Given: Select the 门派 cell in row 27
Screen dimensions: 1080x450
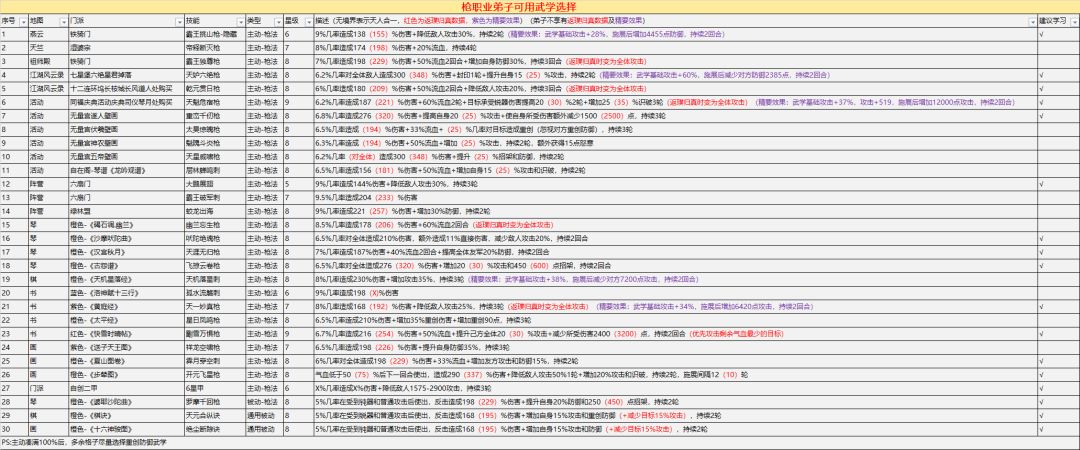Looking at the screenshot, I should 49,389.
